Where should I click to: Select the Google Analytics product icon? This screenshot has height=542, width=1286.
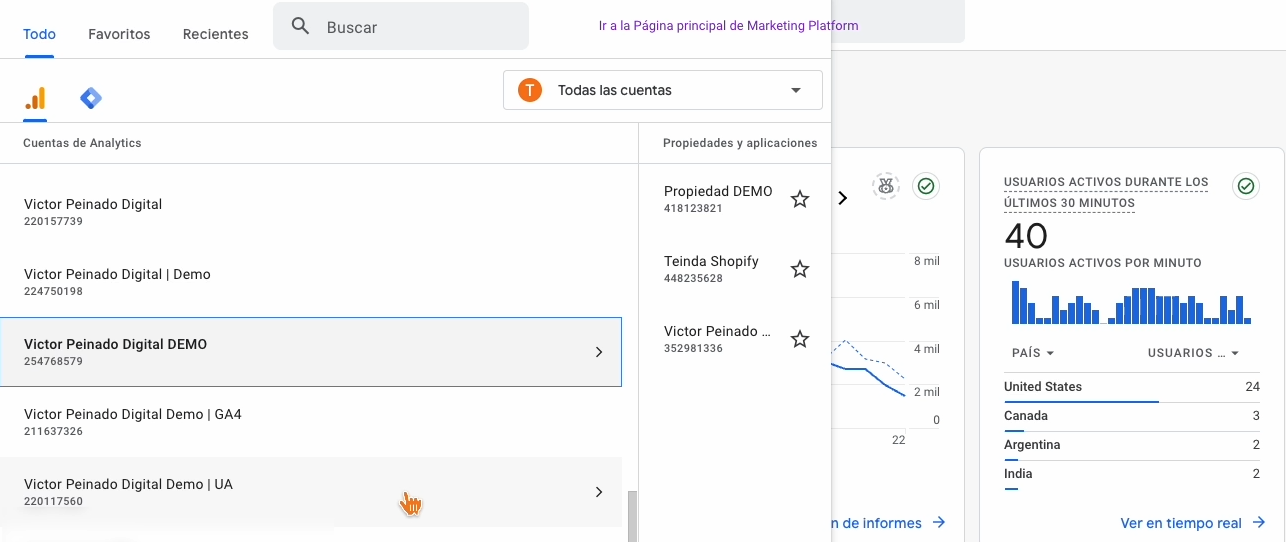coord(35,98)
